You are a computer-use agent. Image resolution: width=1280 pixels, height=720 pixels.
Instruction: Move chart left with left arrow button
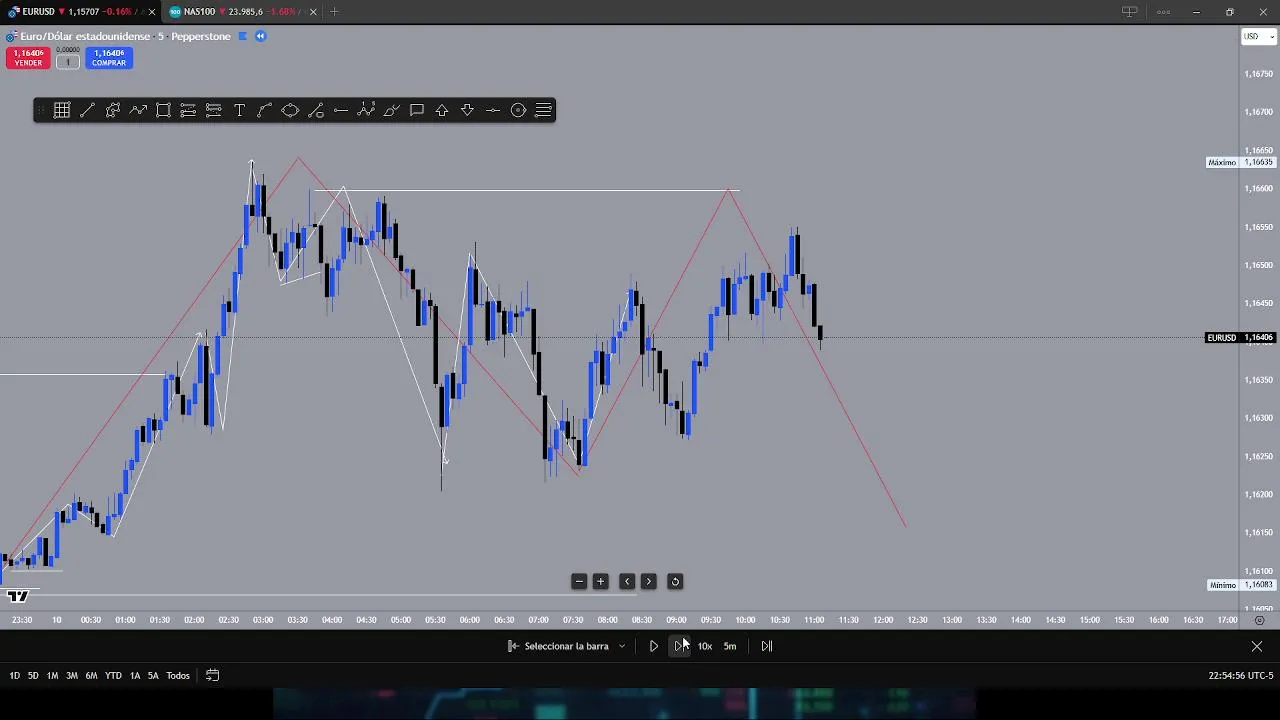(627, 581)
